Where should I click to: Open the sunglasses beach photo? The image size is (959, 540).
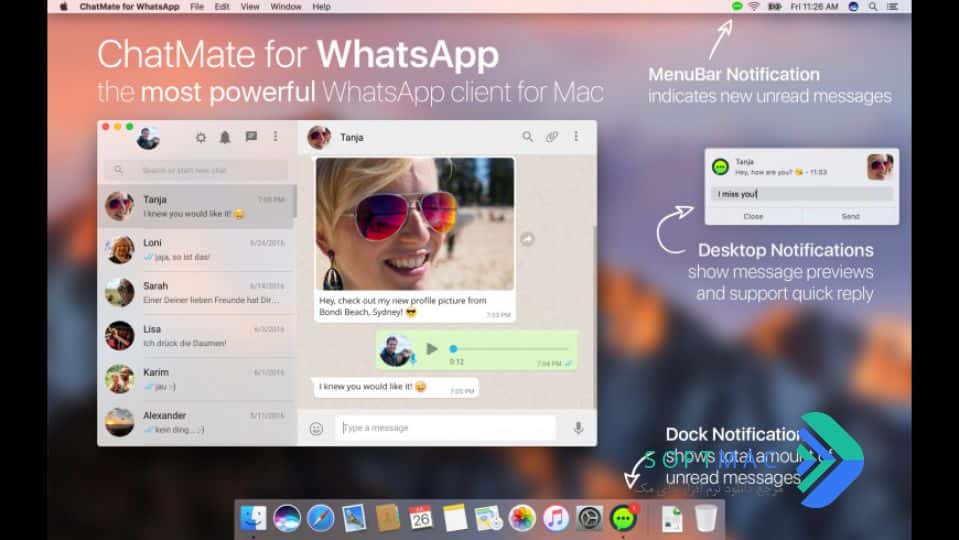[x=415, y=224]
